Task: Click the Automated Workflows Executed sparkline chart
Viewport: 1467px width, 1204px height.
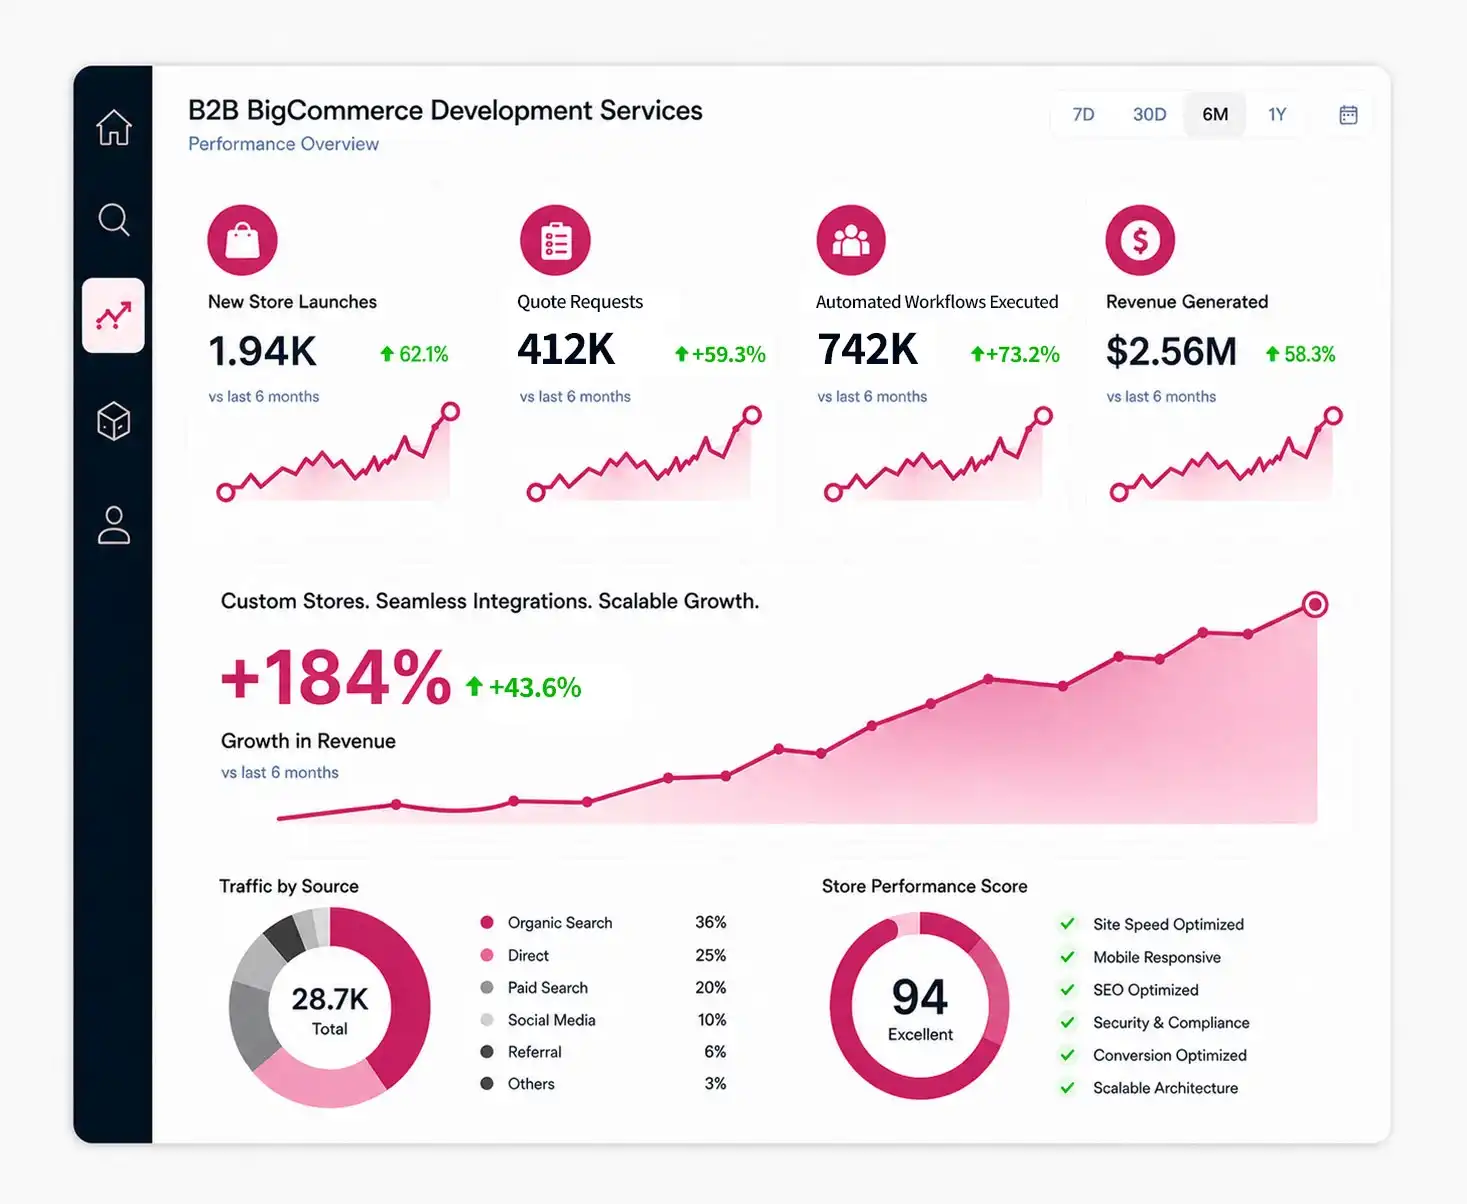Action: 937,453
